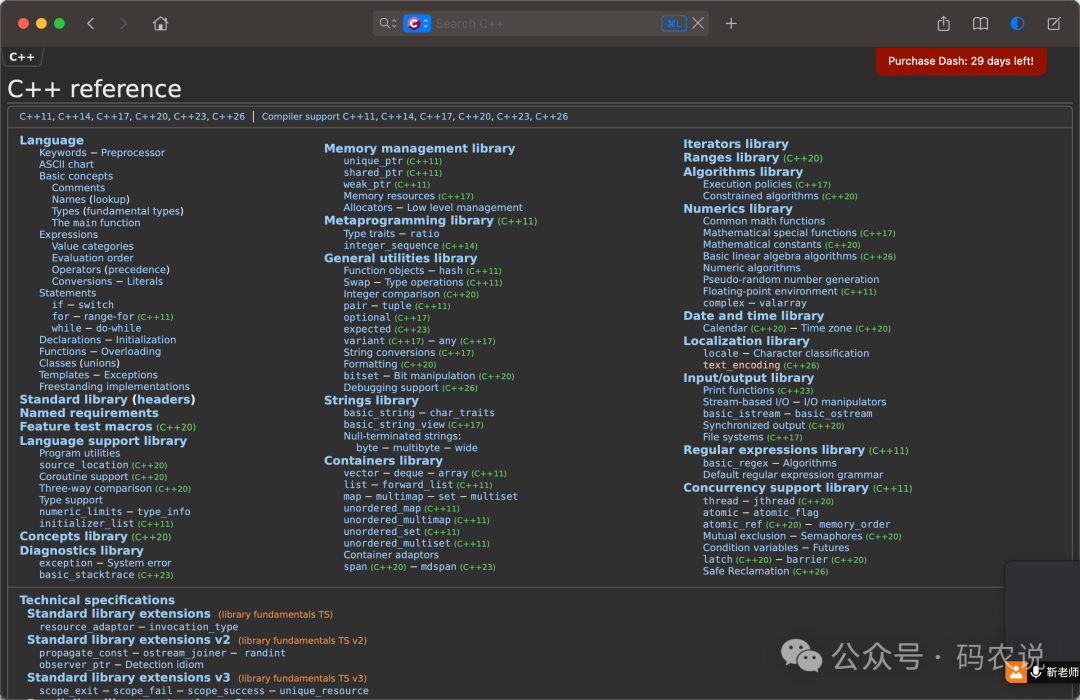Open Iterators library link
The height and width of the screenshot is (700, 1080).
pos(736,144)
